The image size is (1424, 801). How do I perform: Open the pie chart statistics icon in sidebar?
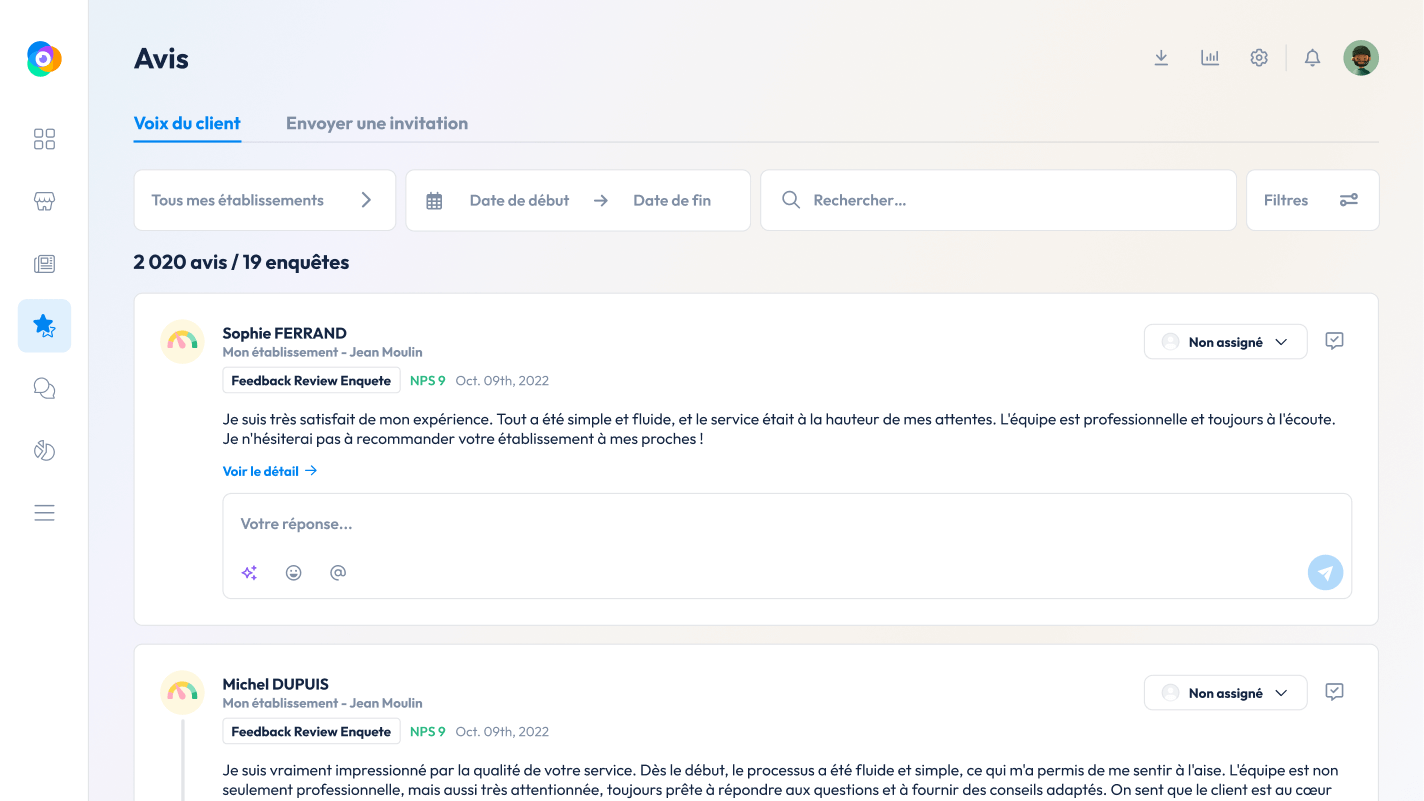pyautogui.click(x=44, y=451)
